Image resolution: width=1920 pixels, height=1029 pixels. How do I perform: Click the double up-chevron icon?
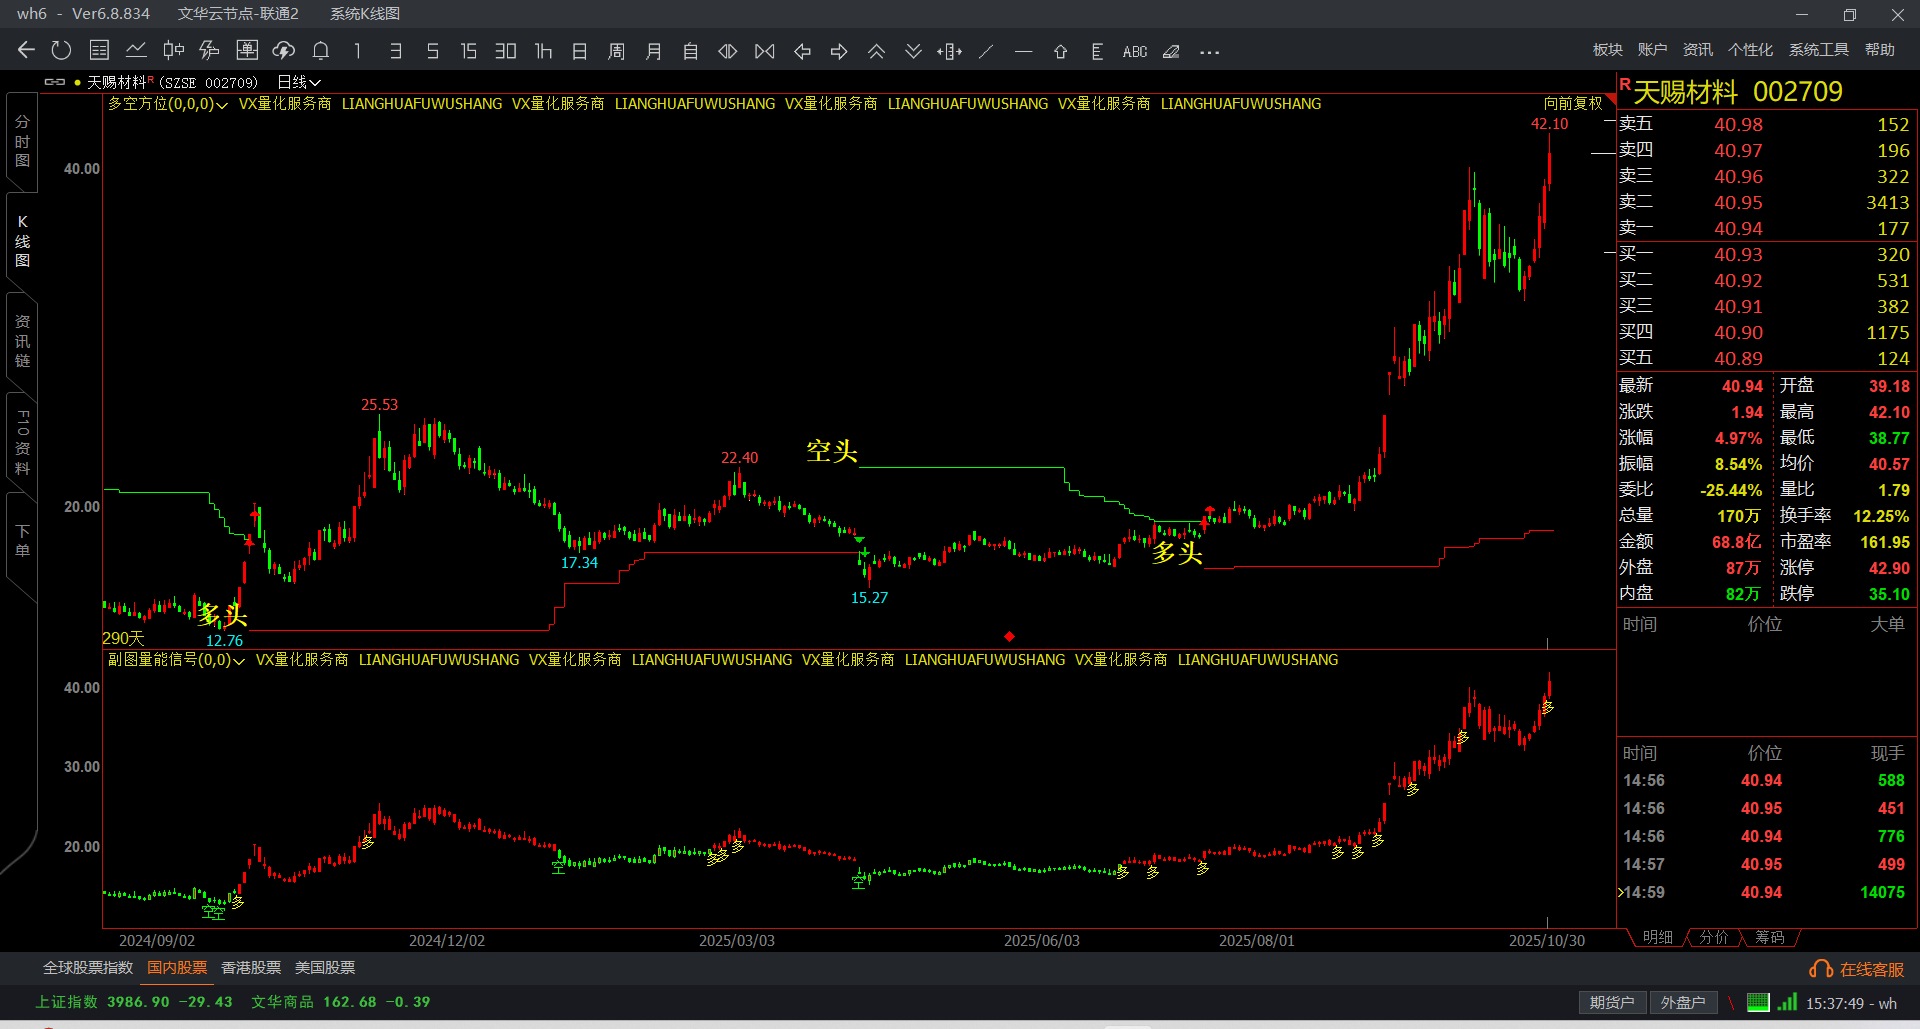tap(876, 51)
